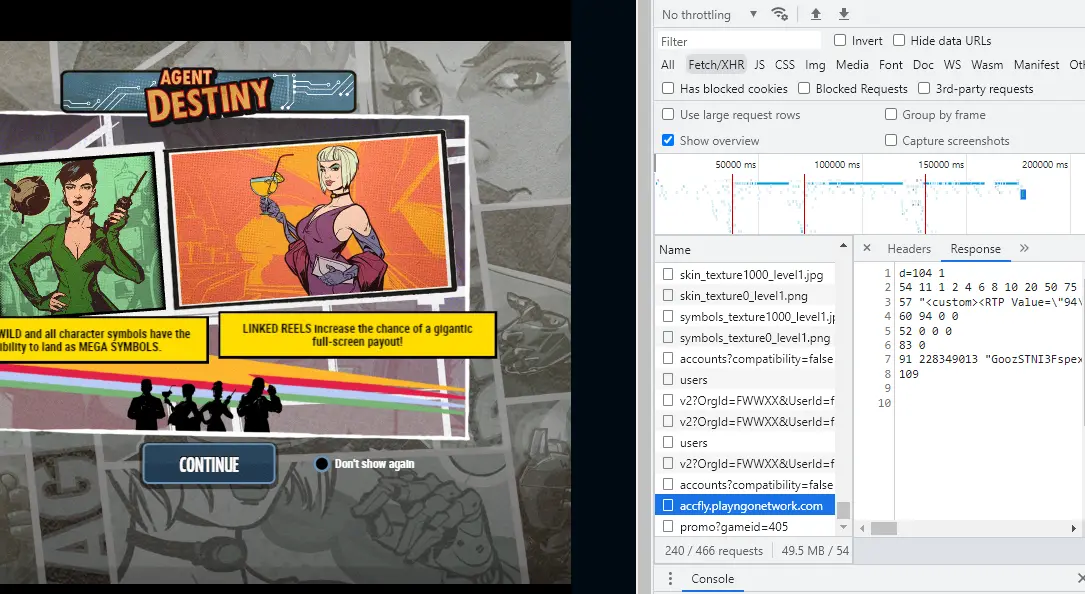Click response line containing '228349013'

point(990,359)
